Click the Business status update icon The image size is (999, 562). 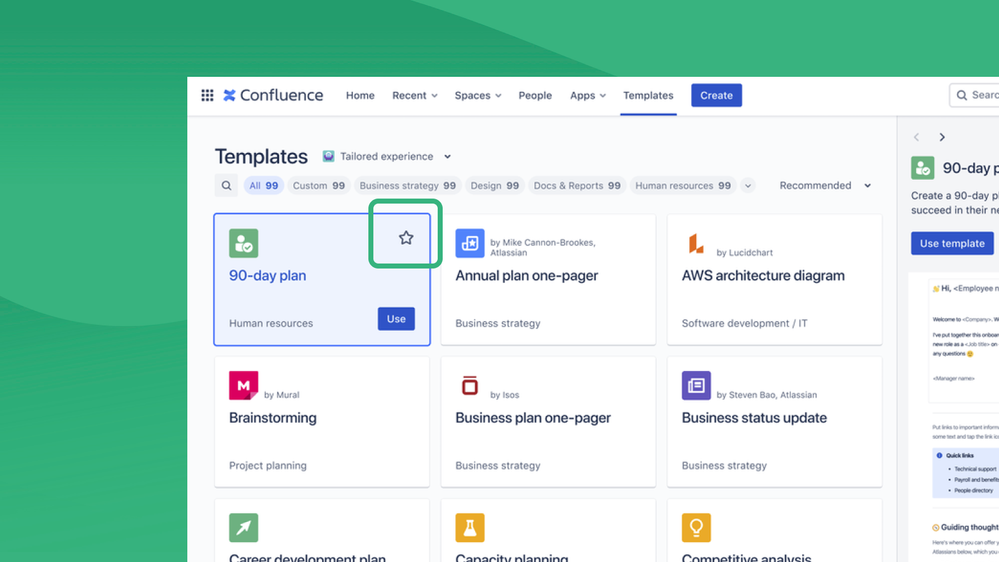point(696,385)
